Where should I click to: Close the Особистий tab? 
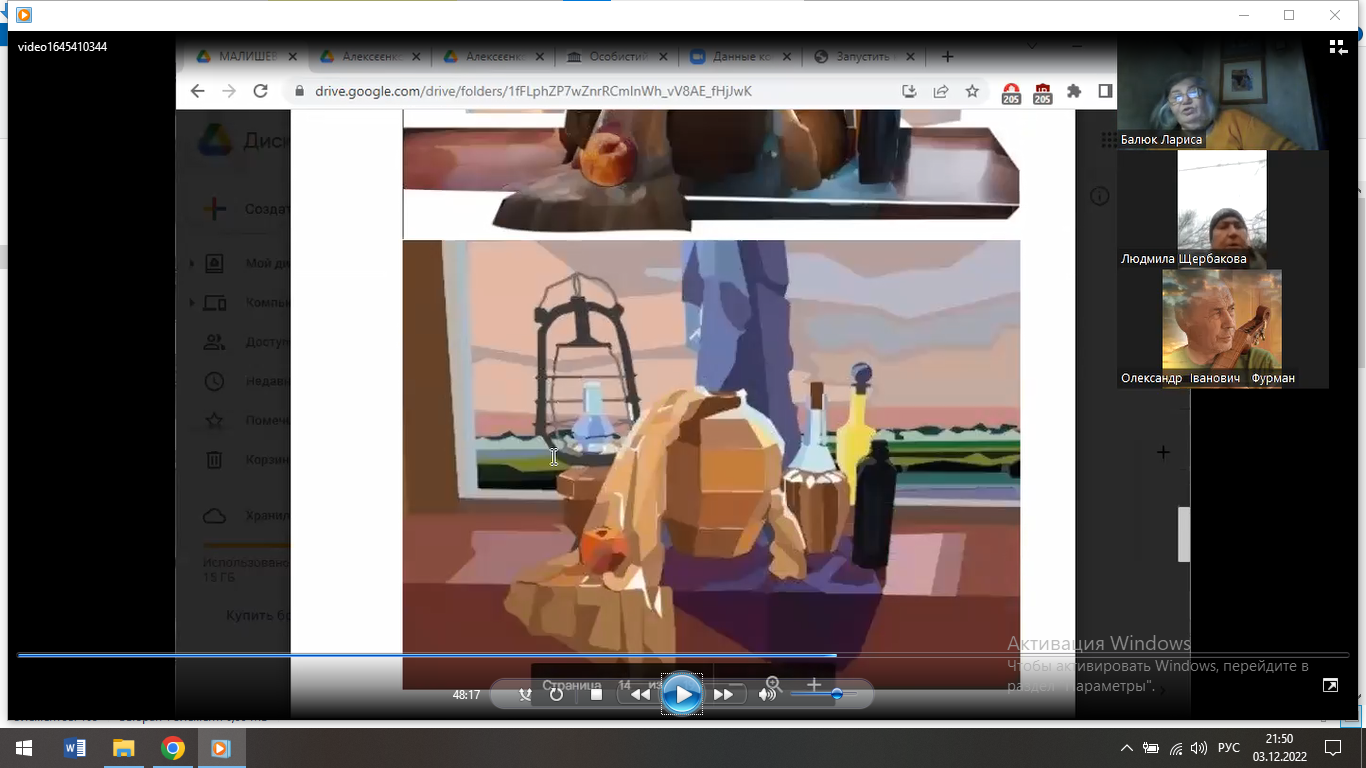click(x=664, y=57)
